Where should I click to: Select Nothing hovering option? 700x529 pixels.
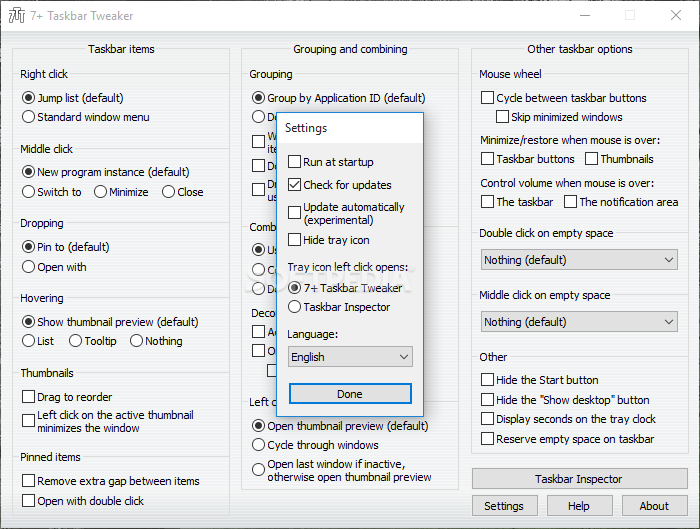136,341
